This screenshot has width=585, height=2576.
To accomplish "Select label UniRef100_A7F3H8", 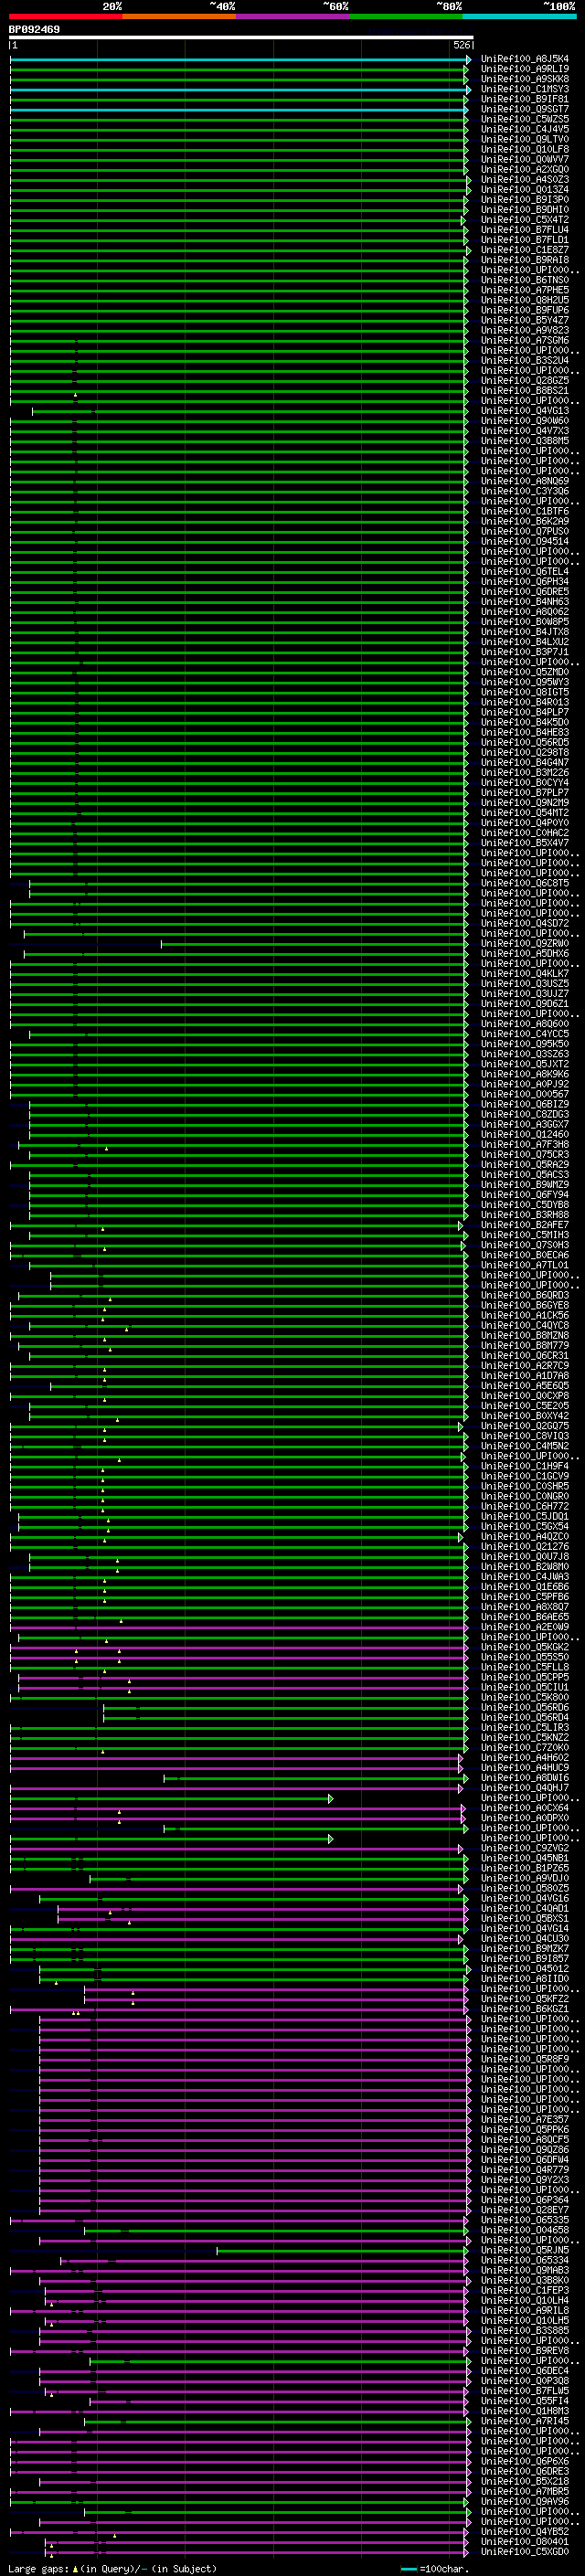I will (x=525, y=1144).
